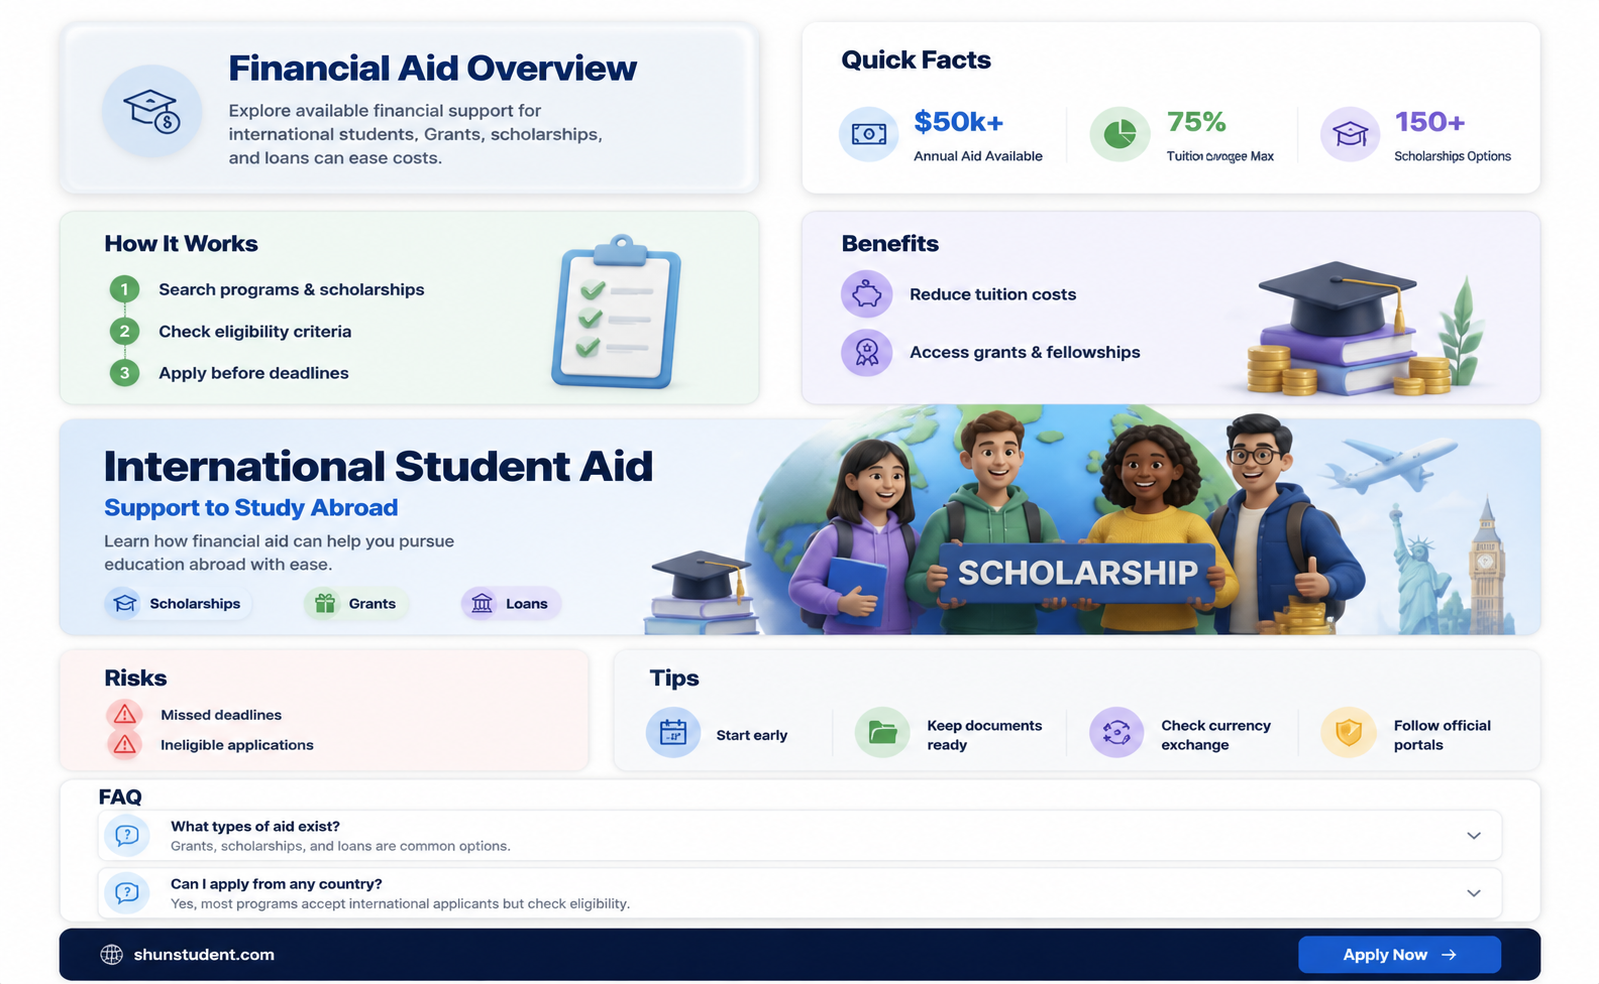Screen dimensions: 1599x984
Task: Click the award ribbon icon for Access grants
Action: tap(866, 352)
